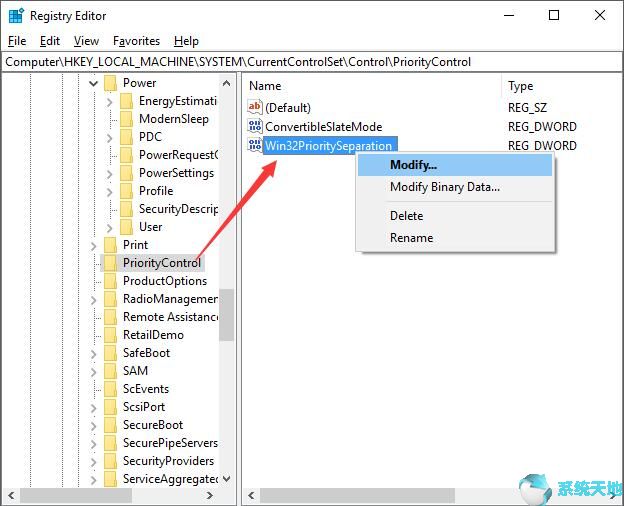Click the Win32PrioritySeparation DWORD icon
This screenshot has height=506, width=624.
tap(255, 146)
